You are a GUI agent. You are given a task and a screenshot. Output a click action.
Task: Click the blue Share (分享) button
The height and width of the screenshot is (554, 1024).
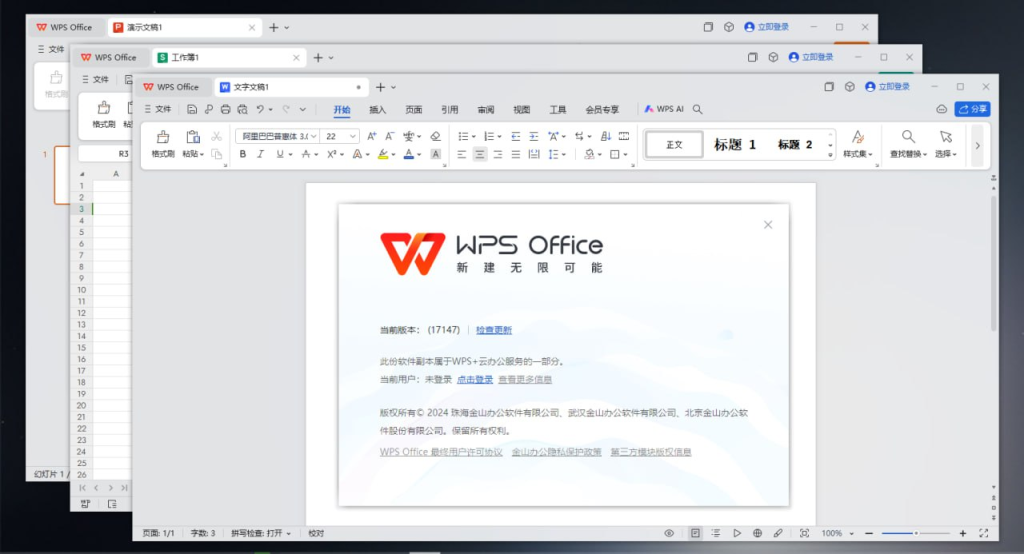[x=972, y=109]
